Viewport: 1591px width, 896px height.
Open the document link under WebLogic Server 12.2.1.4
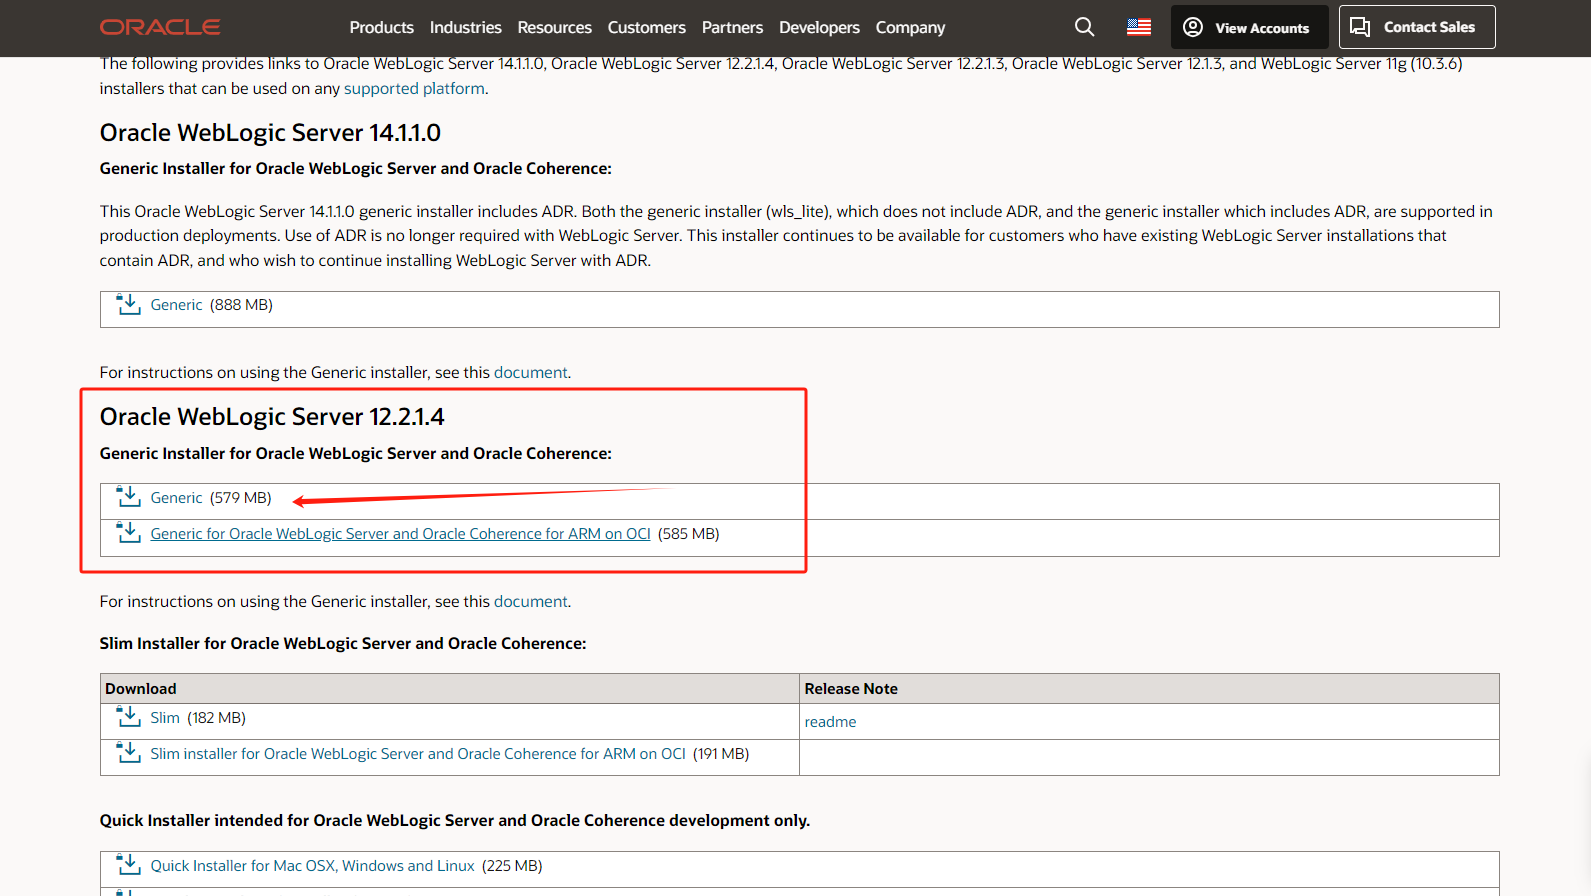pyautogui.click(x=530, y=601)
